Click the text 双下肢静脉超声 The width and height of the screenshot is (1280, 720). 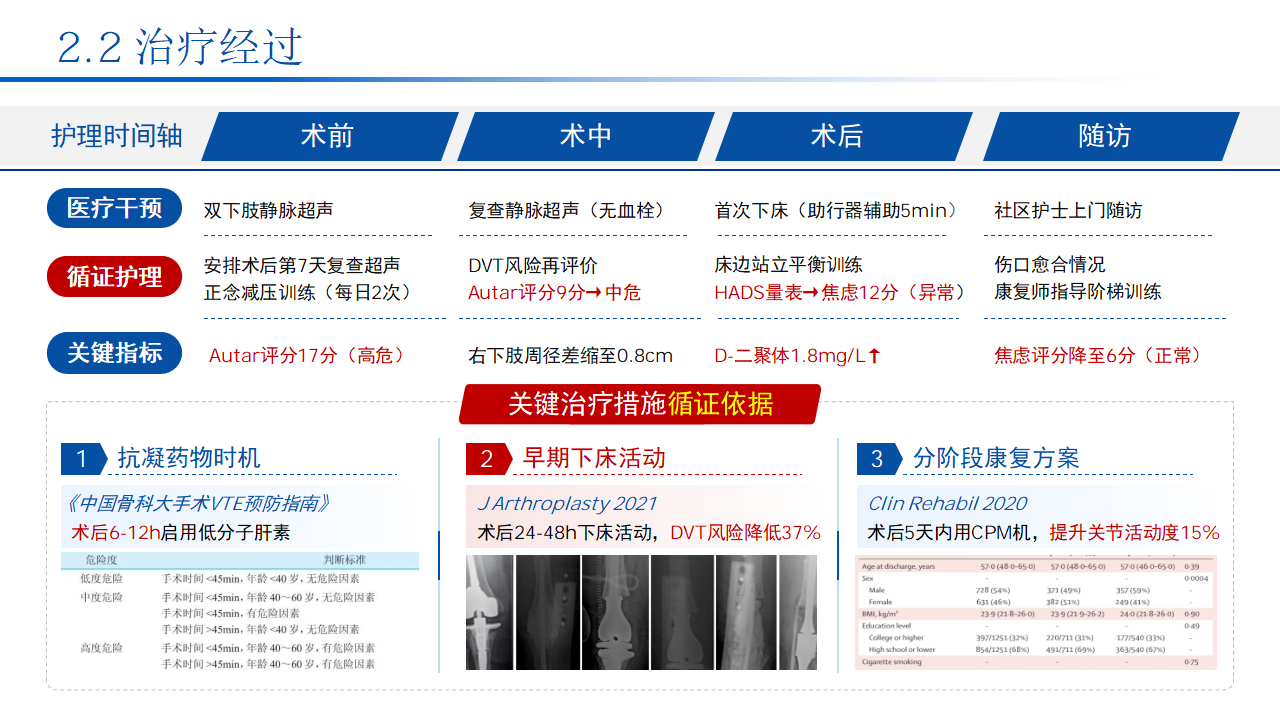269,211
